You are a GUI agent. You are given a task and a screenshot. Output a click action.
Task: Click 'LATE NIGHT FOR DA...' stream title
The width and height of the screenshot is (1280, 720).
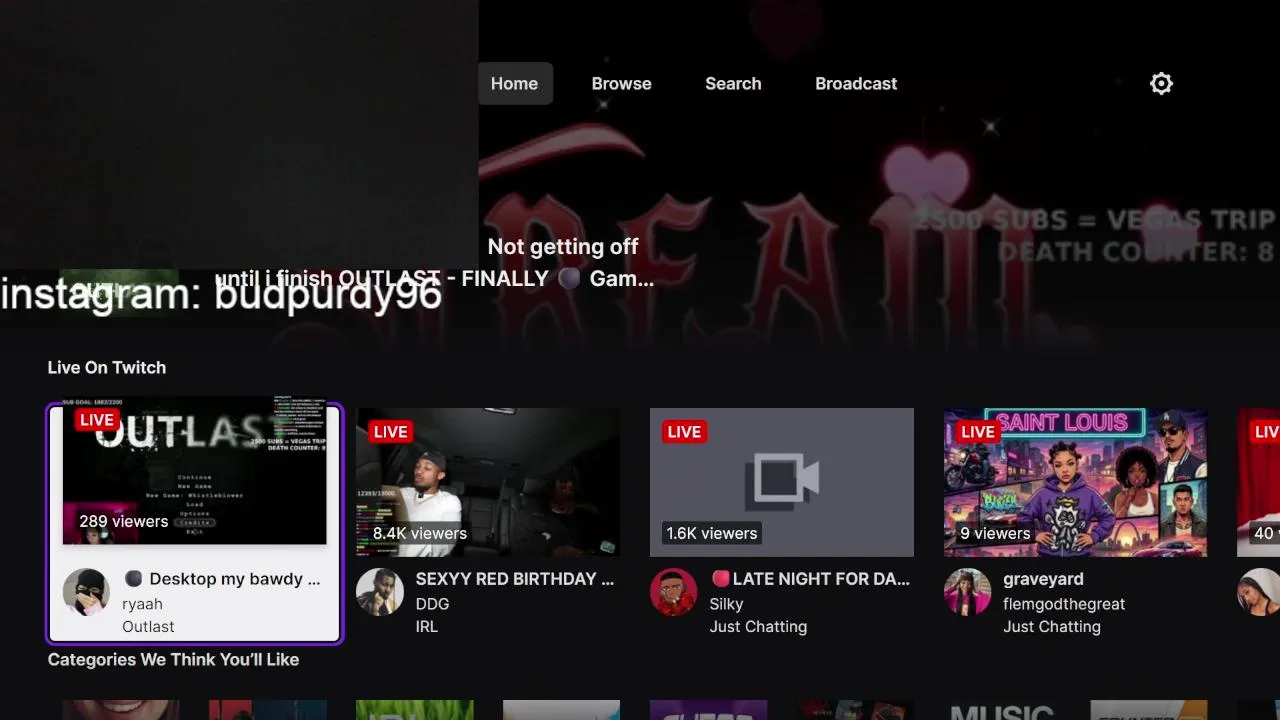click(810, 579)
